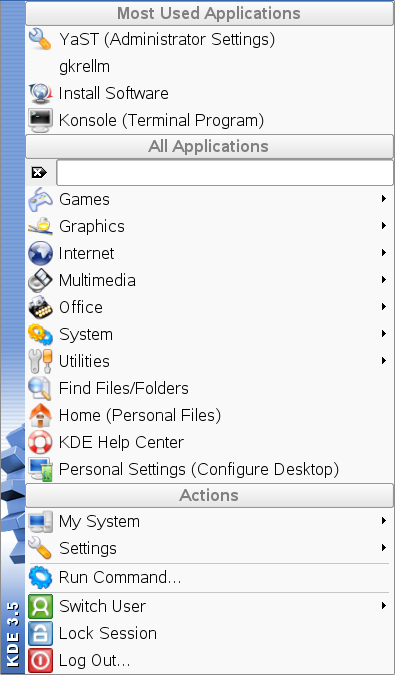Expand the Multimedia submenu arrow

pos(383,280)
